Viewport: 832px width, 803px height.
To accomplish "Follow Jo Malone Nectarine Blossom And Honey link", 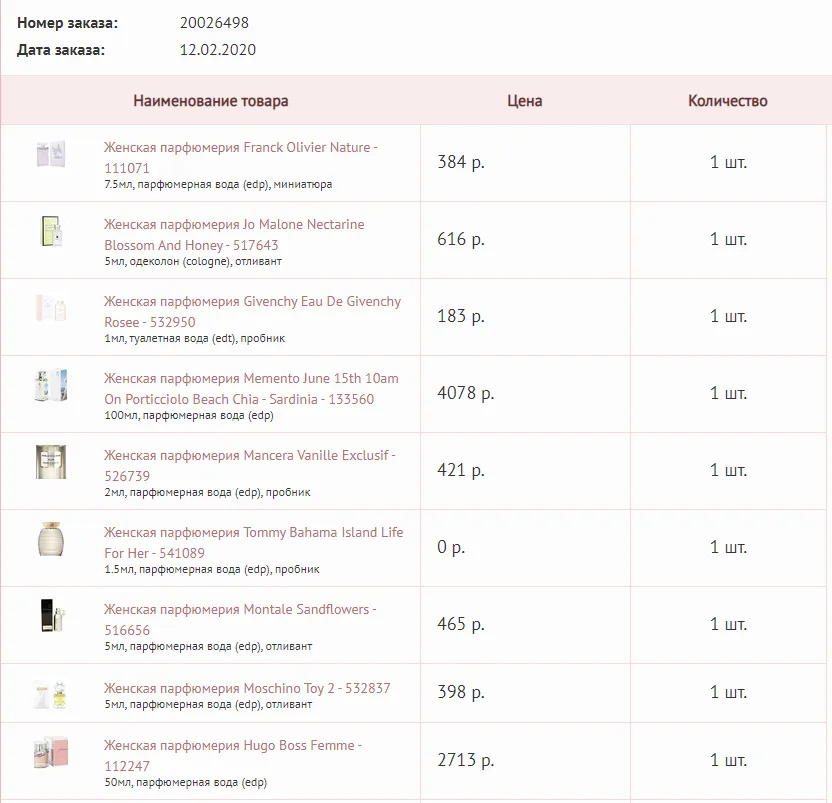I will point(235,235).
